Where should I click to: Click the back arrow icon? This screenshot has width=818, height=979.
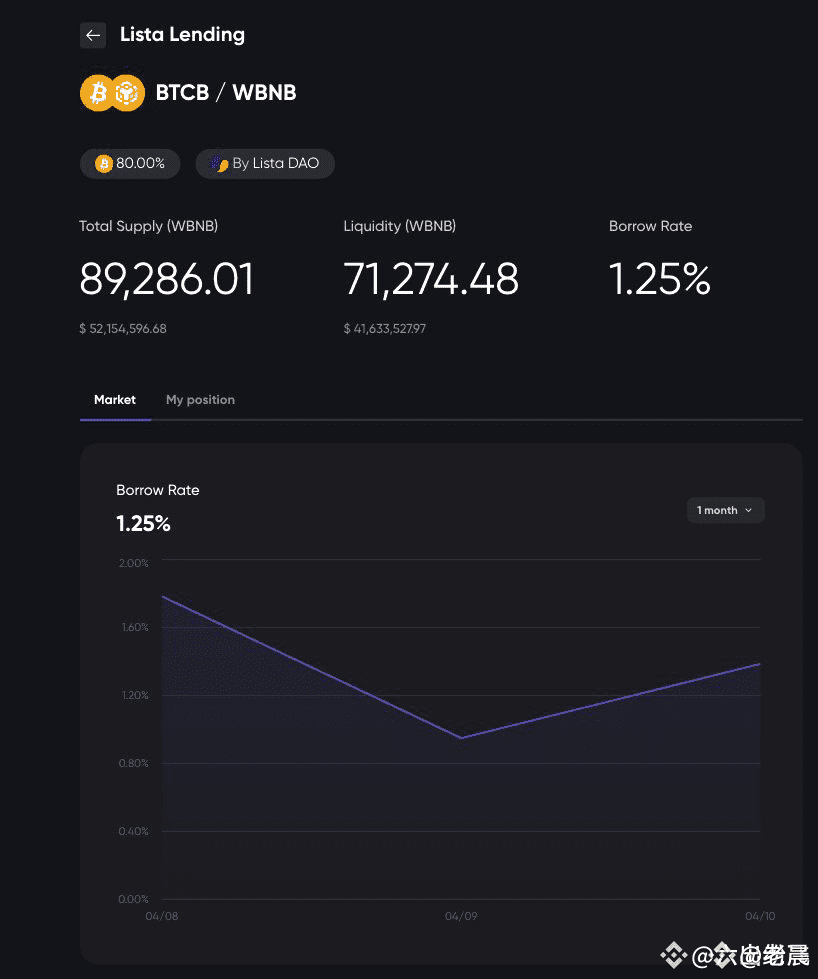[92, 35]
